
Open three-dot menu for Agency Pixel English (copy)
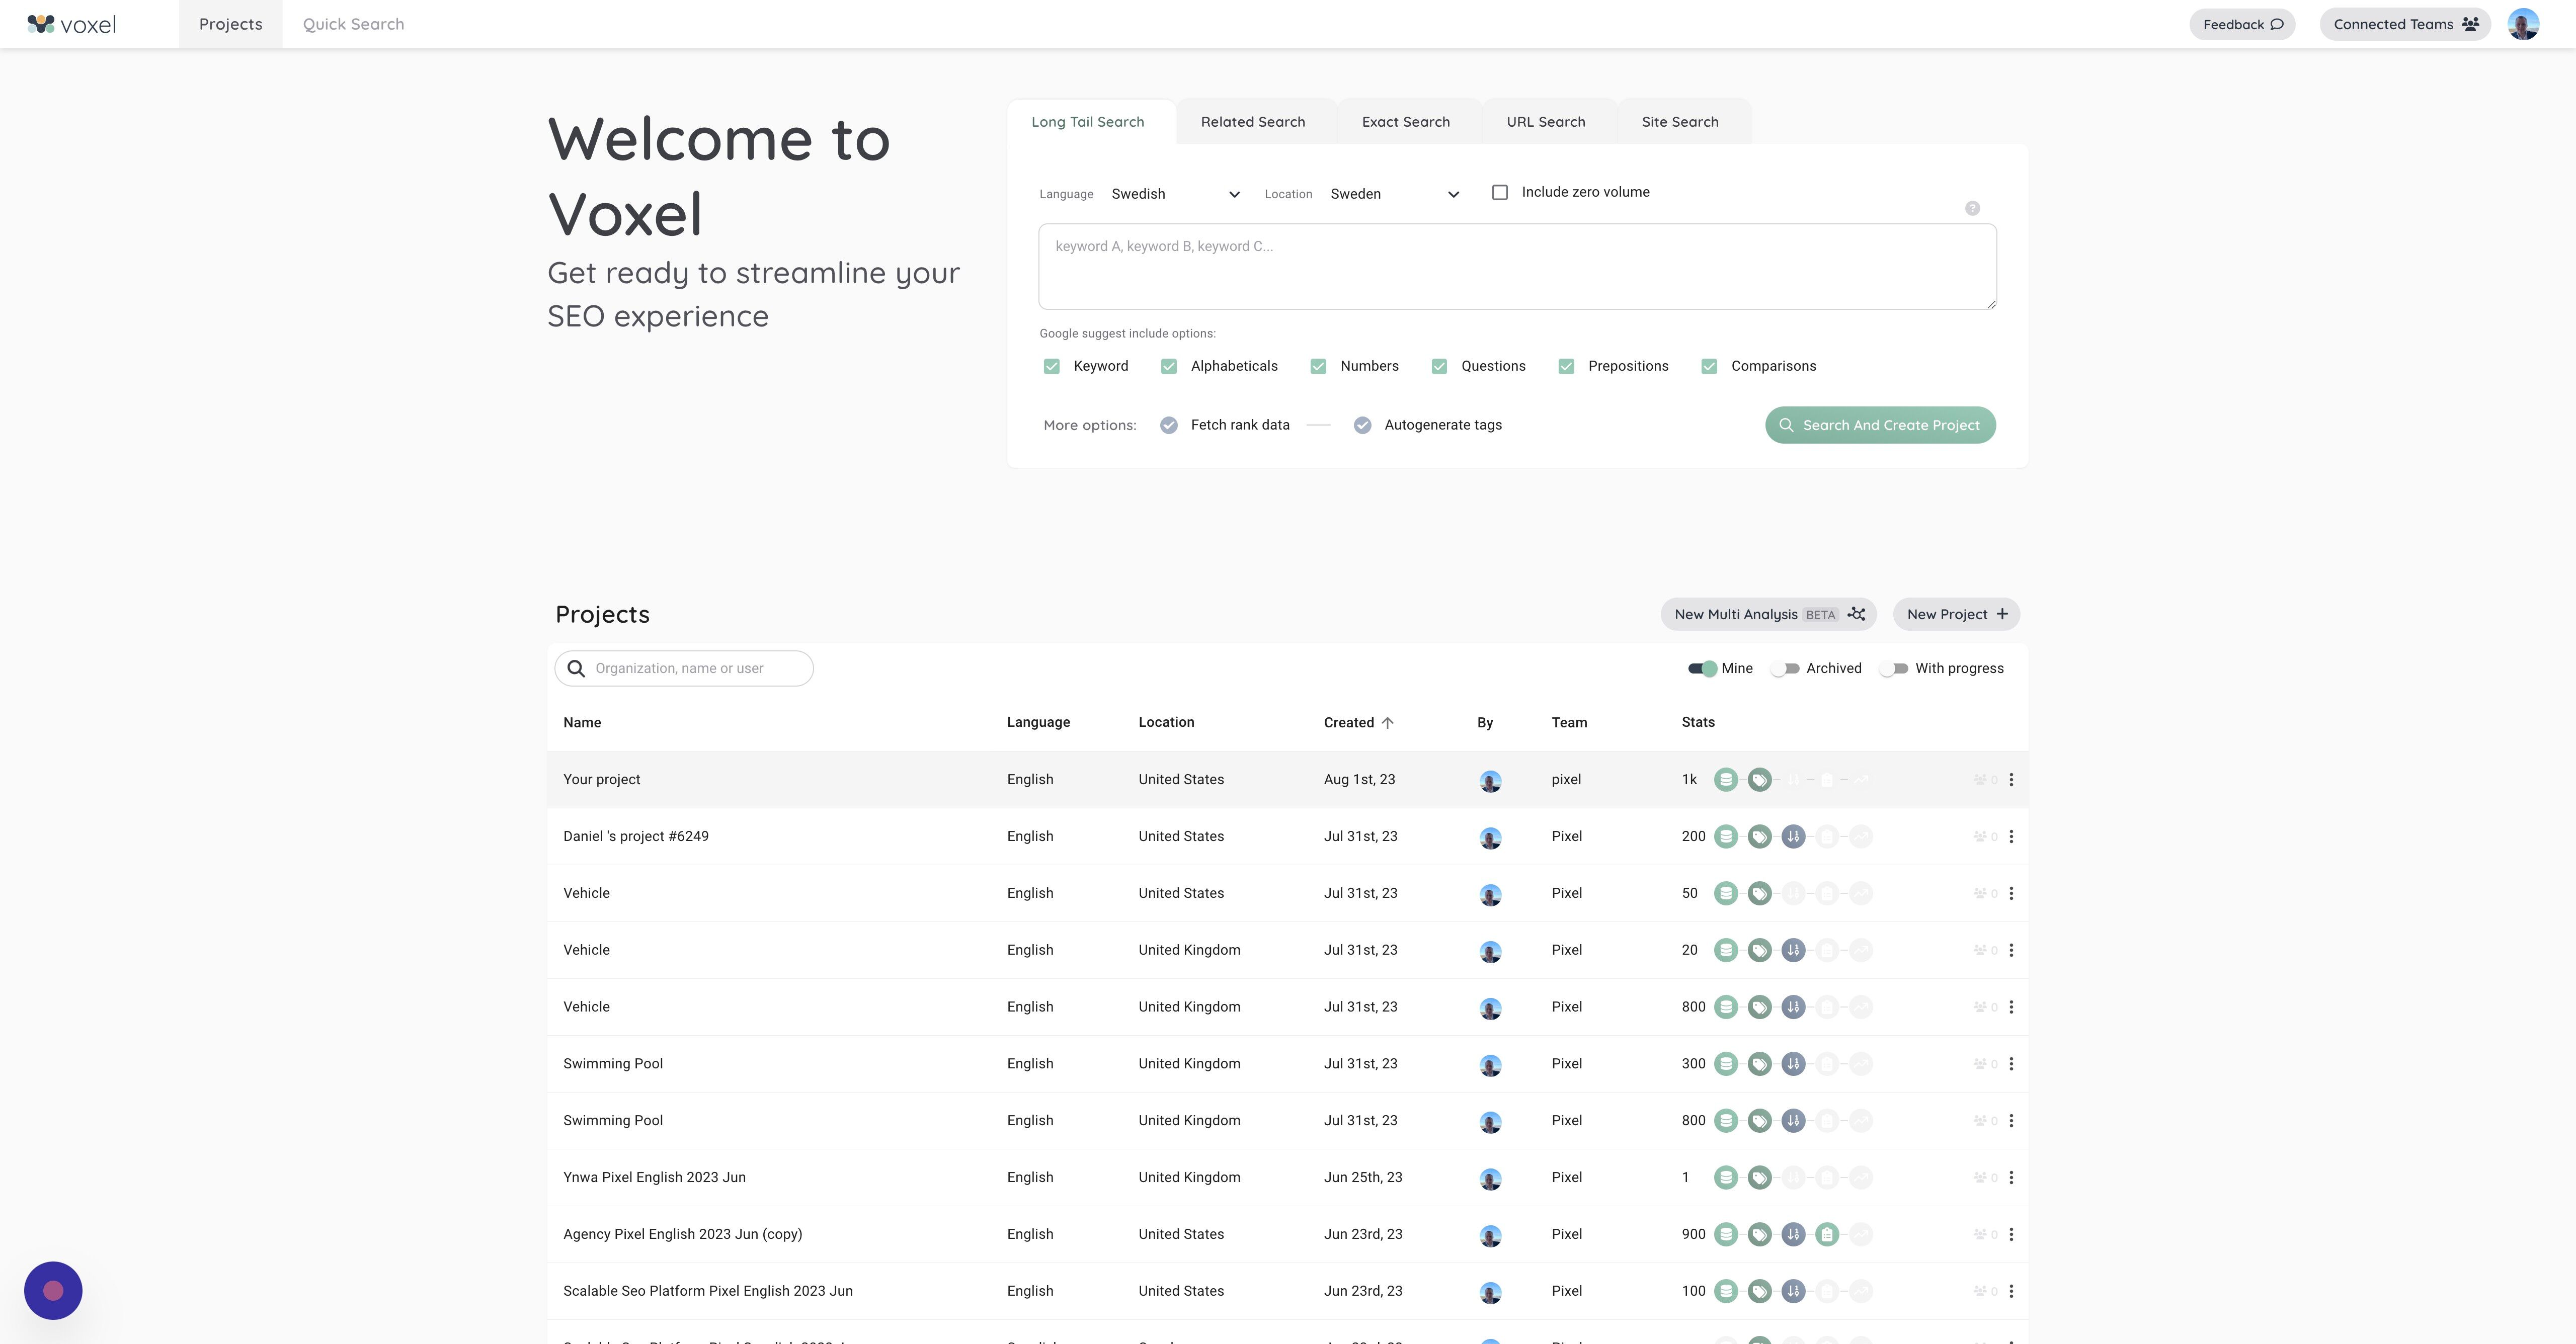tap(2011, 1234)
